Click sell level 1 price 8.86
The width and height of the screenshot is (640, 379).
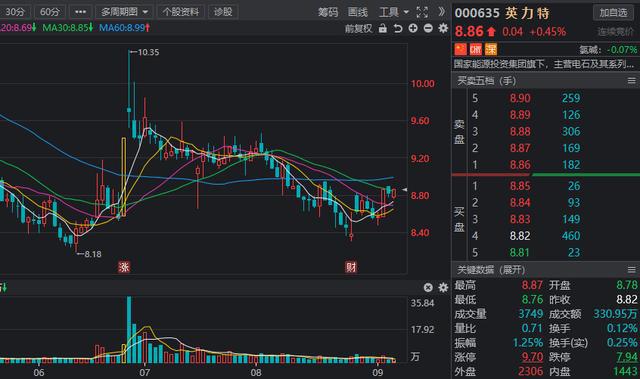[x=520, y=164]
